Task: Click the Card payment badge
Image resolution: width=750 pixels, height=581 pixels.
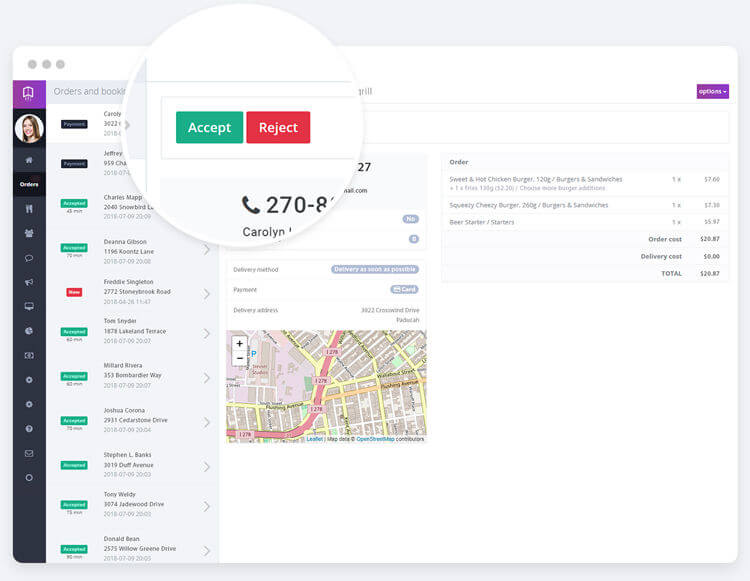Action: coord(405,289)
